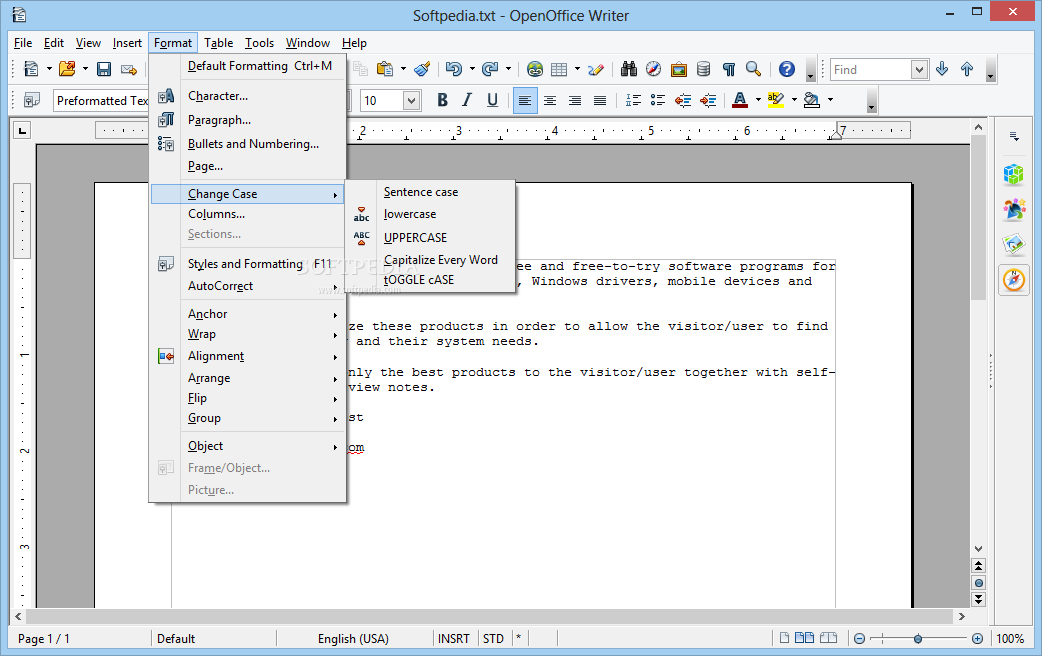Click inside the Find text field
Screen dimensions: 1042x656
[x=871, y=69]
